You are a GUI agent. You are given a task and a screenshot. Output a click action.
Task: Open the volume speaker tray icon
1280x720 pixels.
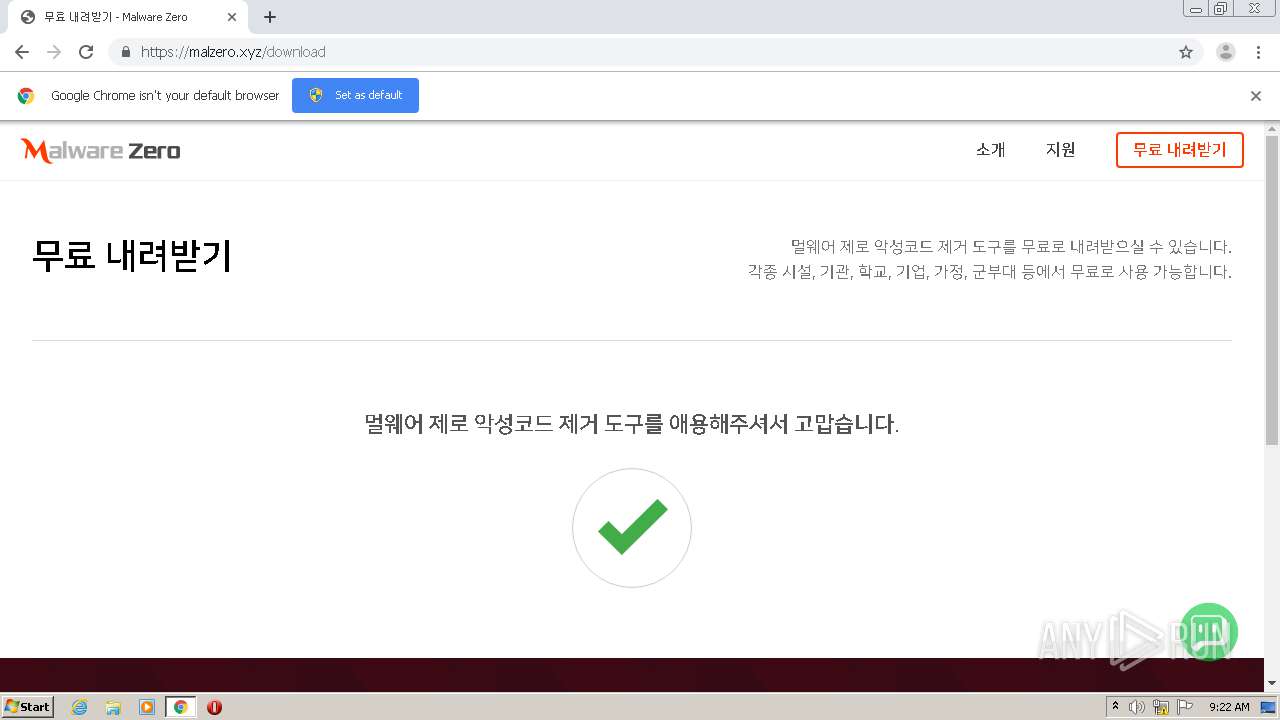tap(1137, 707)
